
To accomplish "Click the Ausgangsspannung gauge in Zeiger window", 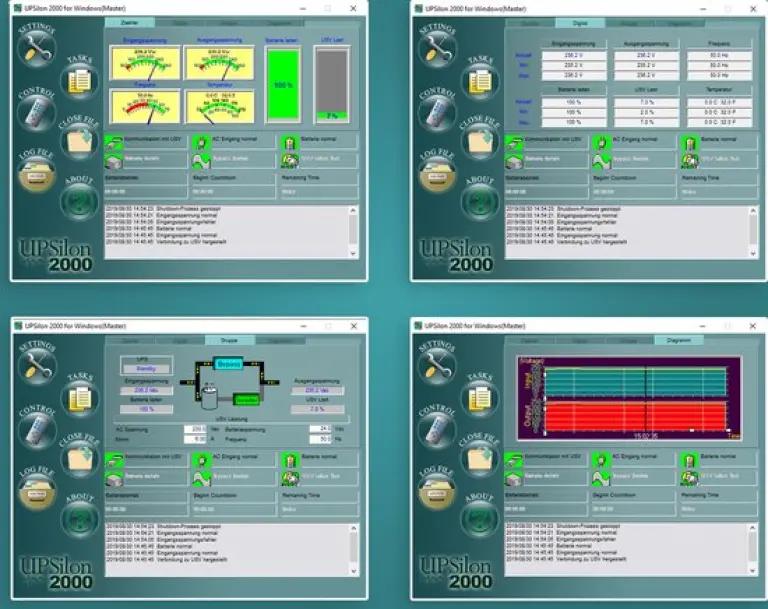I will click(219, 63).
